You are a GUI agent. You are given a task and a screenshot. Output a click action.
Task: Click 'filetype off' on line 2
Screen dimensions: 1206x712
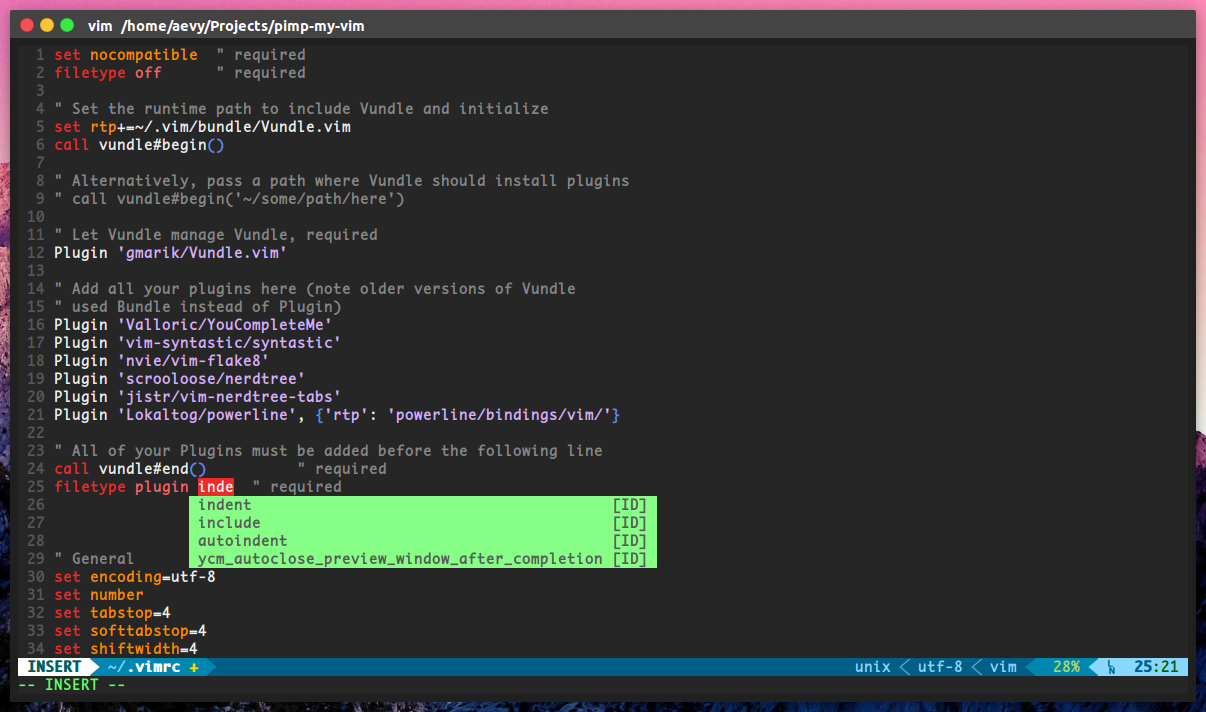pos(108,73)
